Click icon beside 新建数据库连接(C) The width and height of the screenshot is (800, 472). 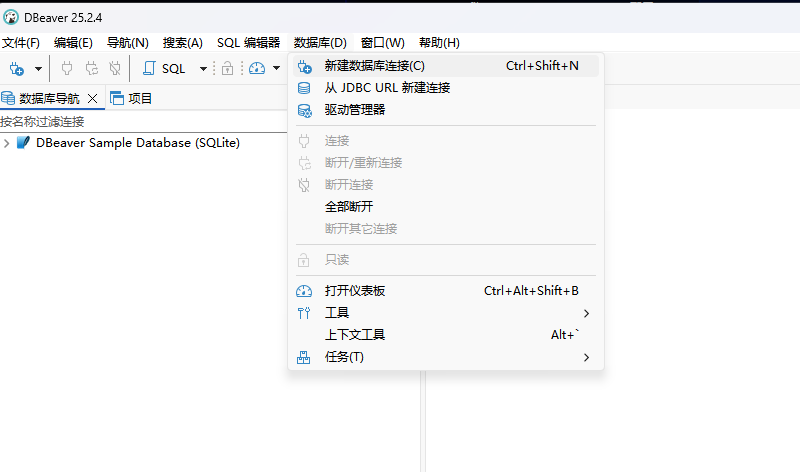pyautogui.click(x=305, y=66)
